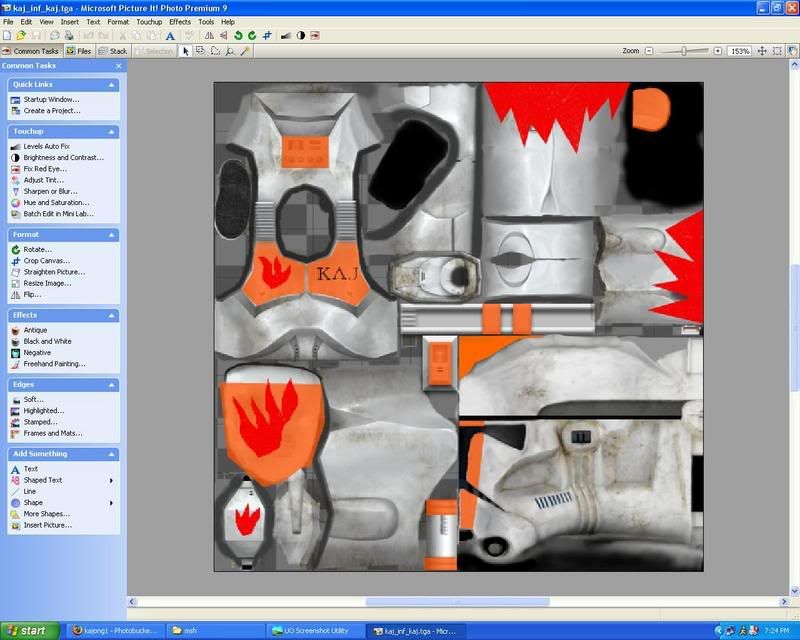Screen dimensions: 800x640
Task: Click the E-mail envelope toolbar icon
Action: tap(54, 36)
